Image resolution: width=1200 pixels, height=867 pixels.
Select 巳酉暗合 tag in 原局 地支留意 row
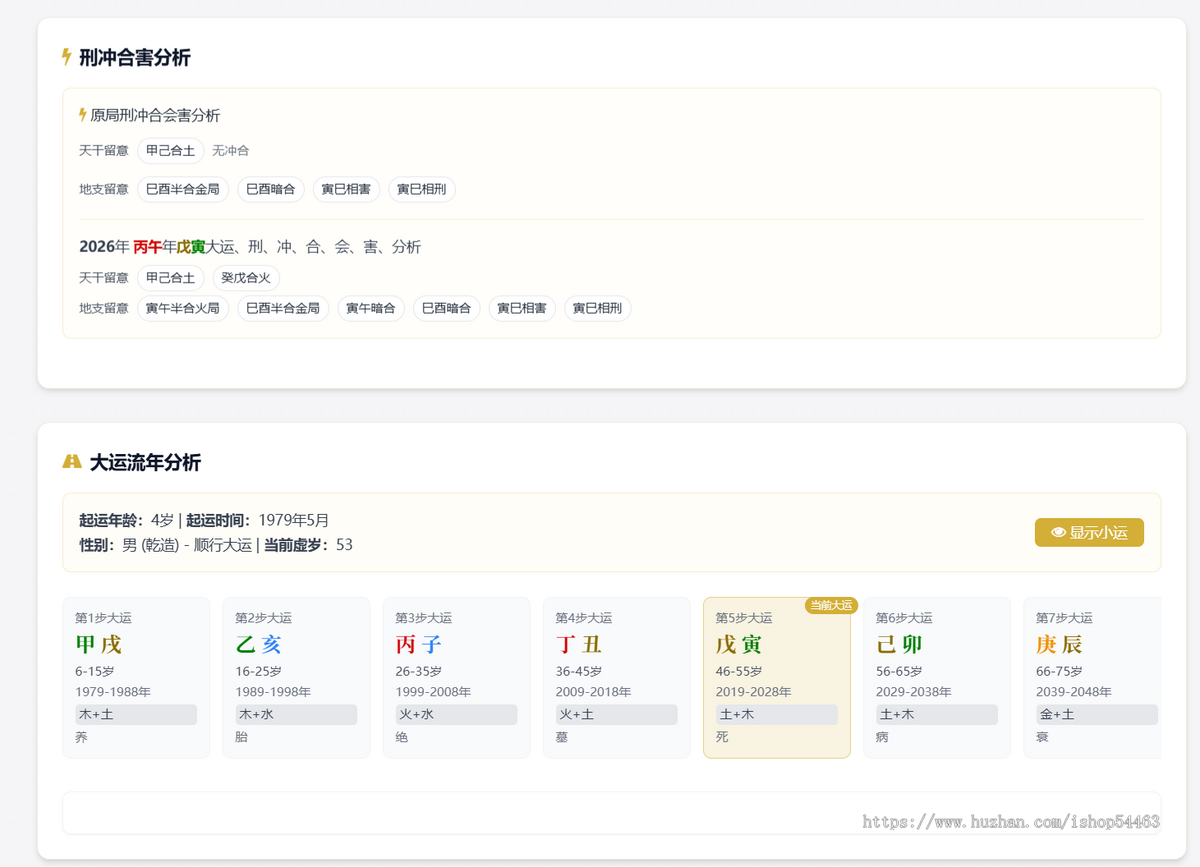pos(271,189)
